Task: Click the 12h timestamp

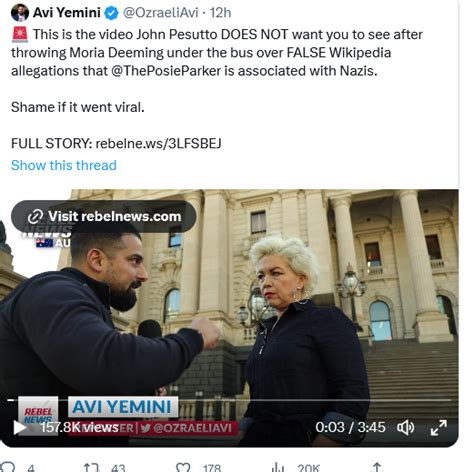Action: coord(220,13)
